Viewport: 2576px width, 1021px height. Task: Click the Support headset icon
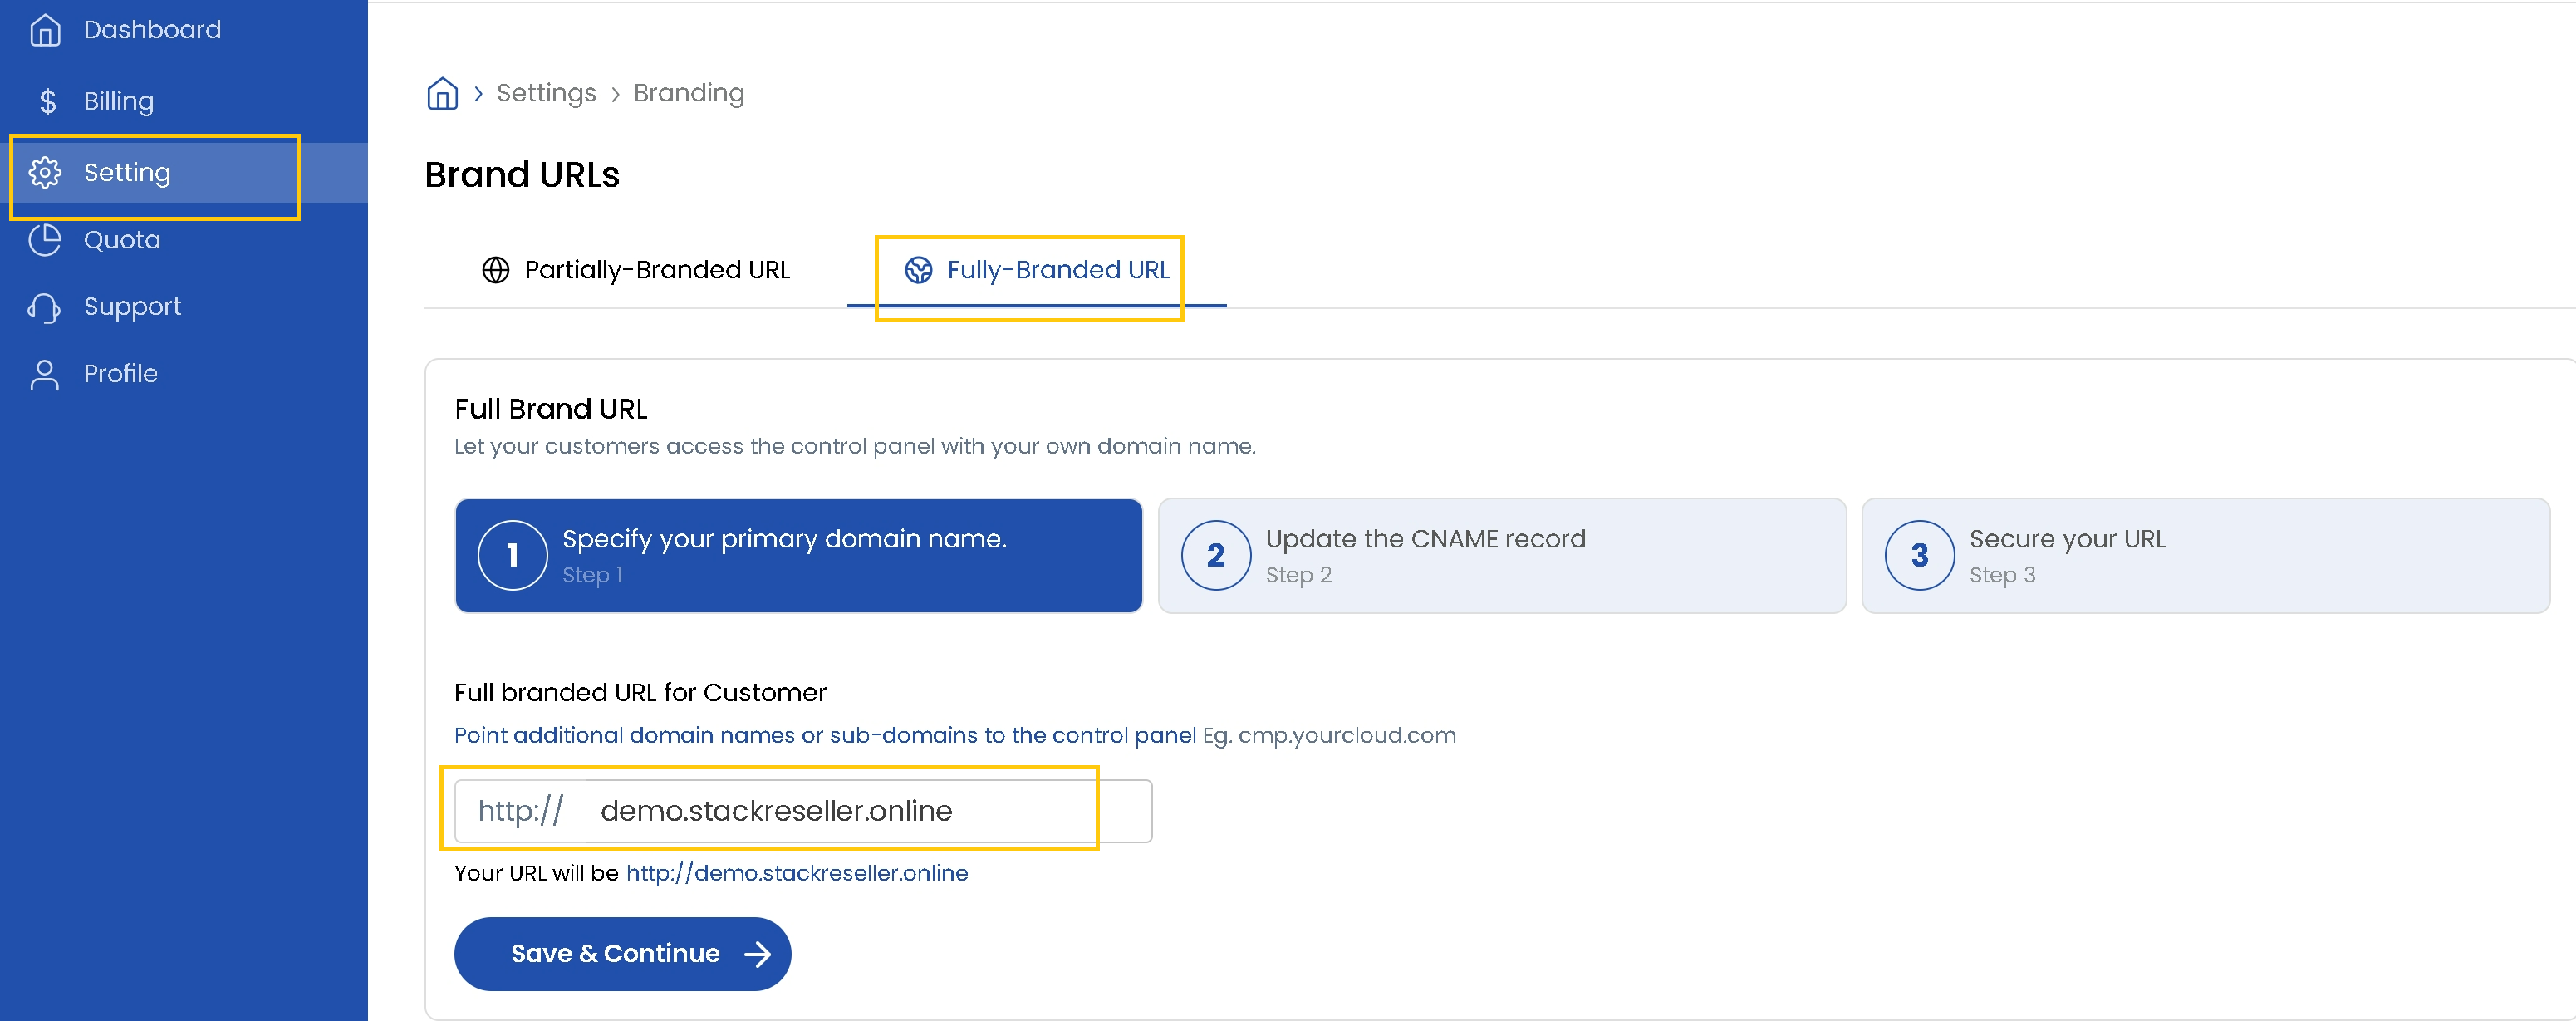44,306
